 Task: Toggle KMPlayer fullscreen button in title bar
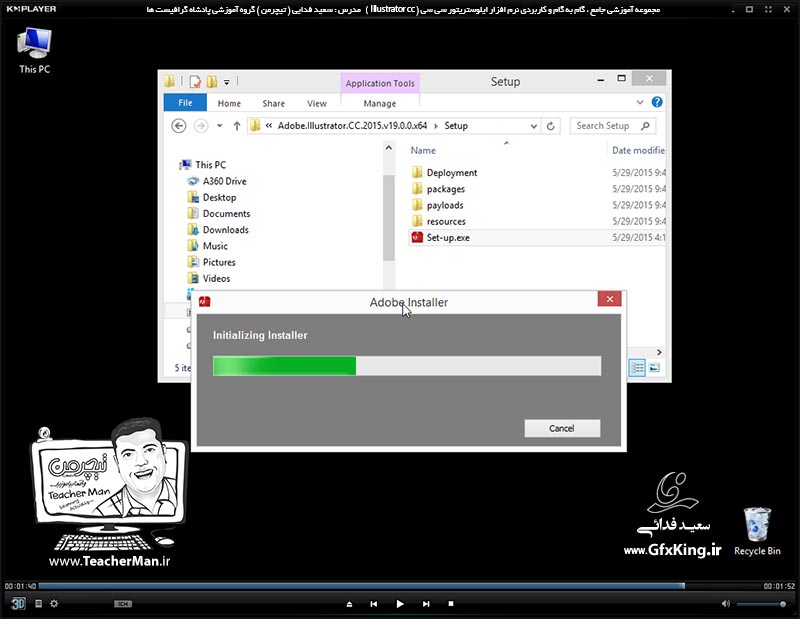(768, 9)
